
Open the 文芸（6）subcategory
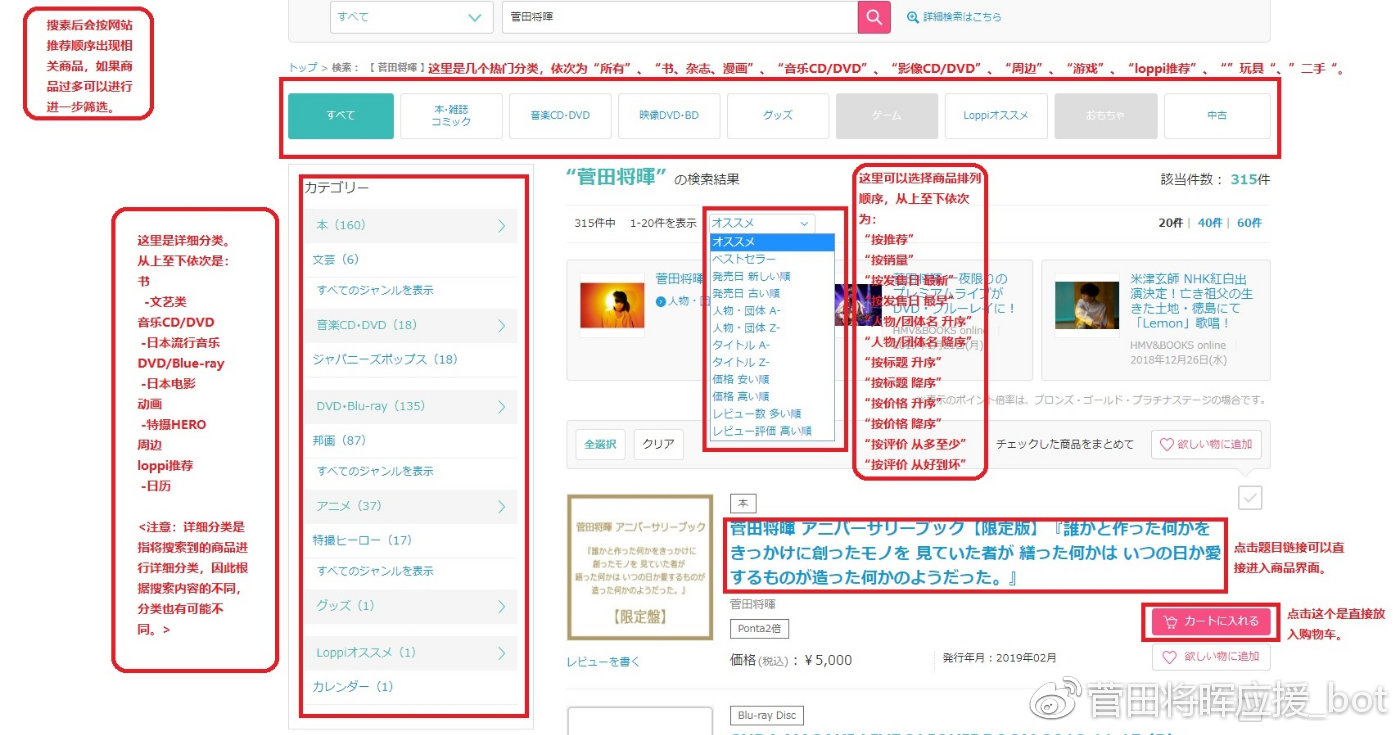[x=336, y=260]
